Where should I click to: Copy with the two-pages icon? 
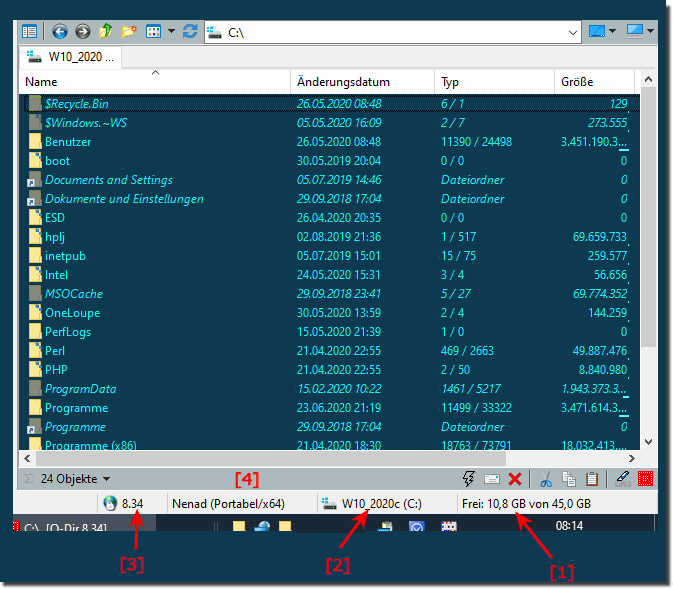point(569,479)
